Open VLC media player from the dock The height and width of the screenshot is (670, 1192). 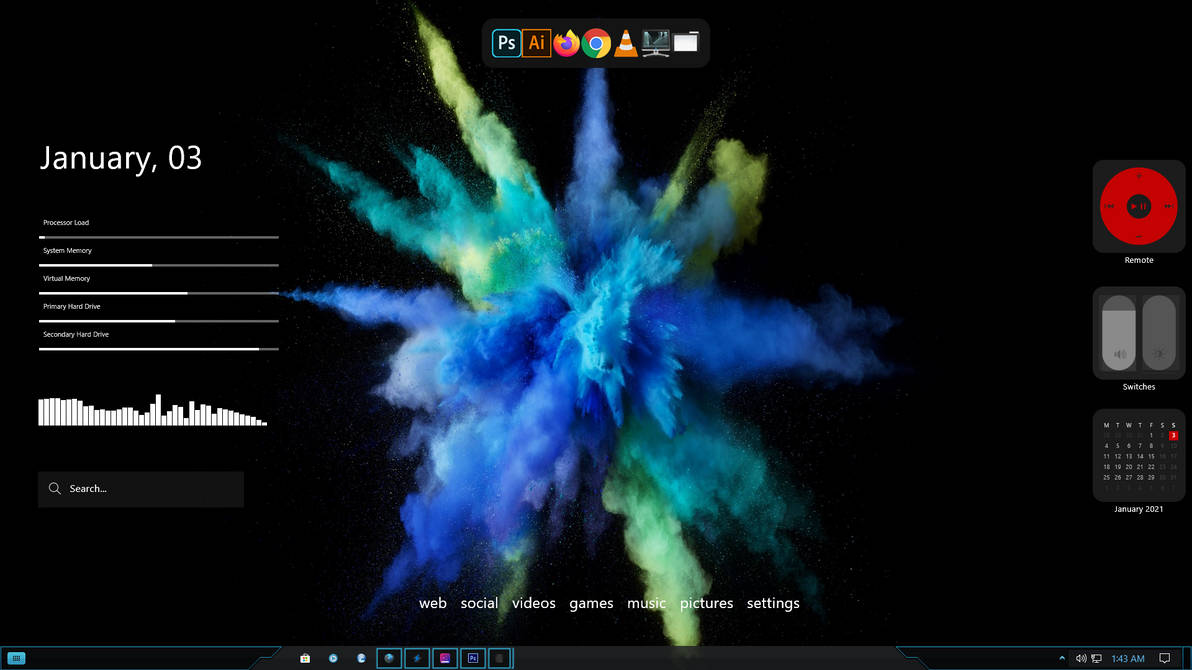pos(626,43)
